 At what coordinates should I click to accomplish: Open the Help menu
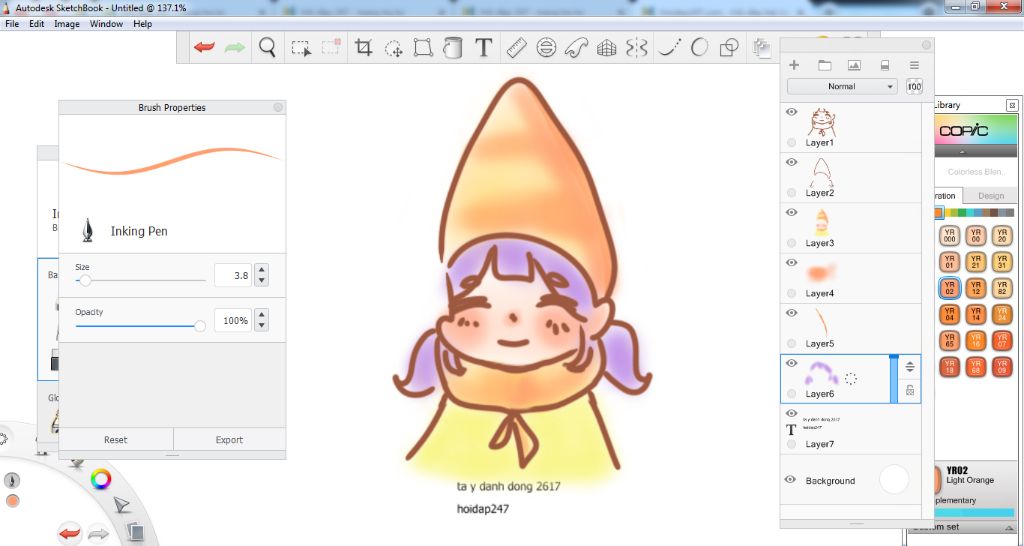[x=142, y=24]
